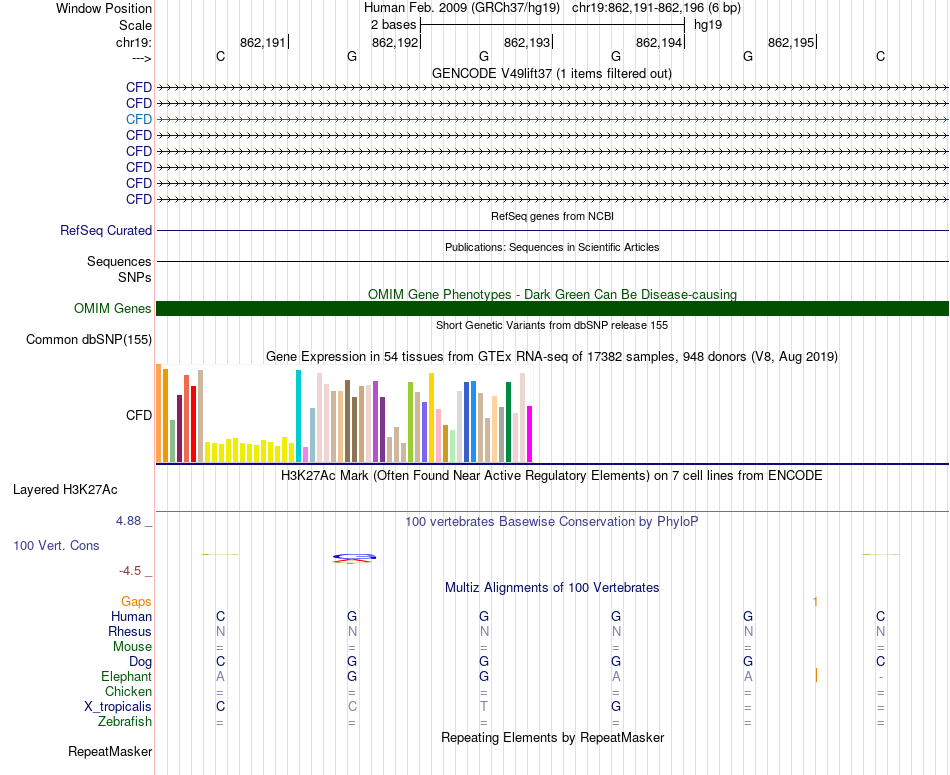Click the GENCODE V49lift37 track title
The image size is (950, 775).
tap(552, 73)
